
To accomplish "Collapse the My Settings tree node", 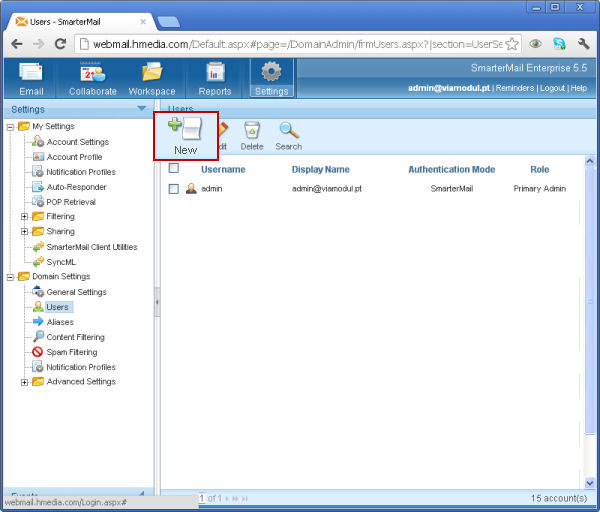I will pyautogui.click(x=10, y=127).
